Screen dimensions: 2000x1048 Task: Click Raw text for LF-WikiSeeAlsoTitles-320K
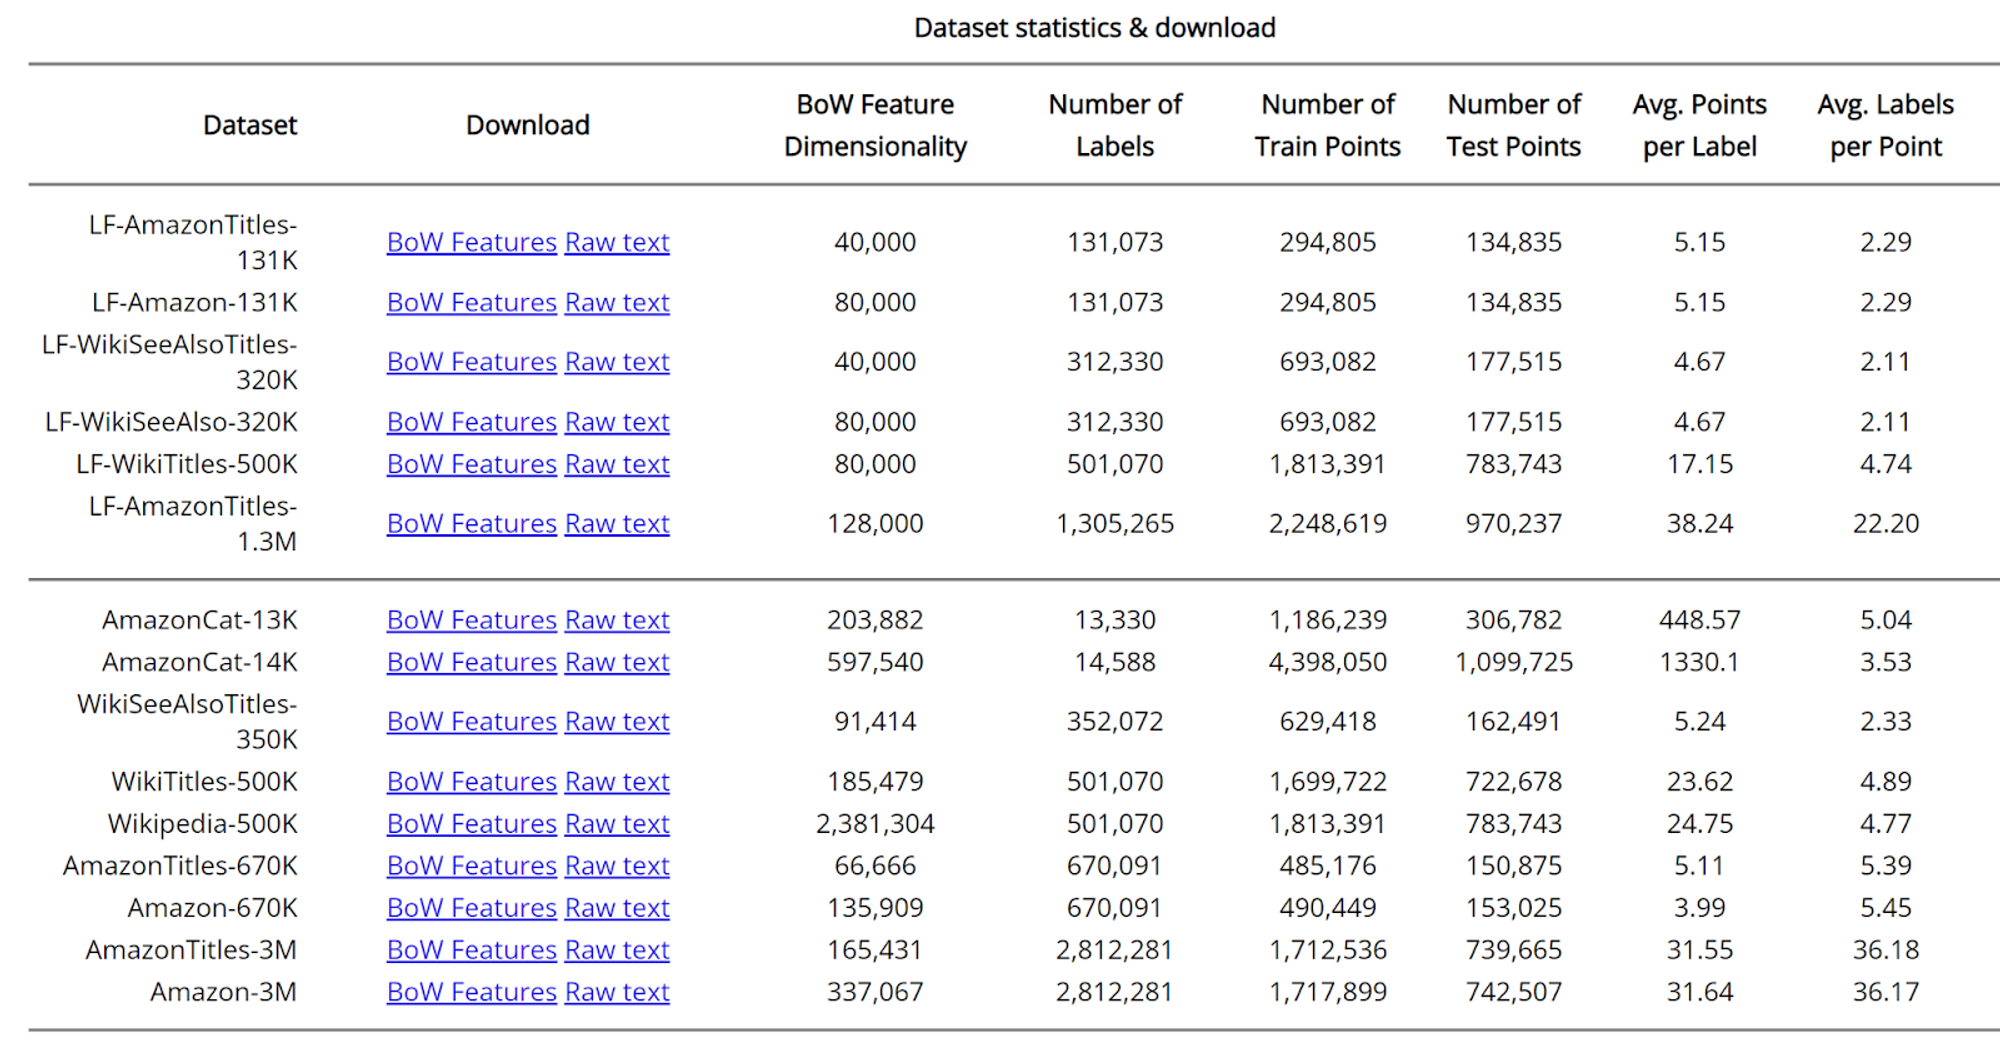[617, 362]
